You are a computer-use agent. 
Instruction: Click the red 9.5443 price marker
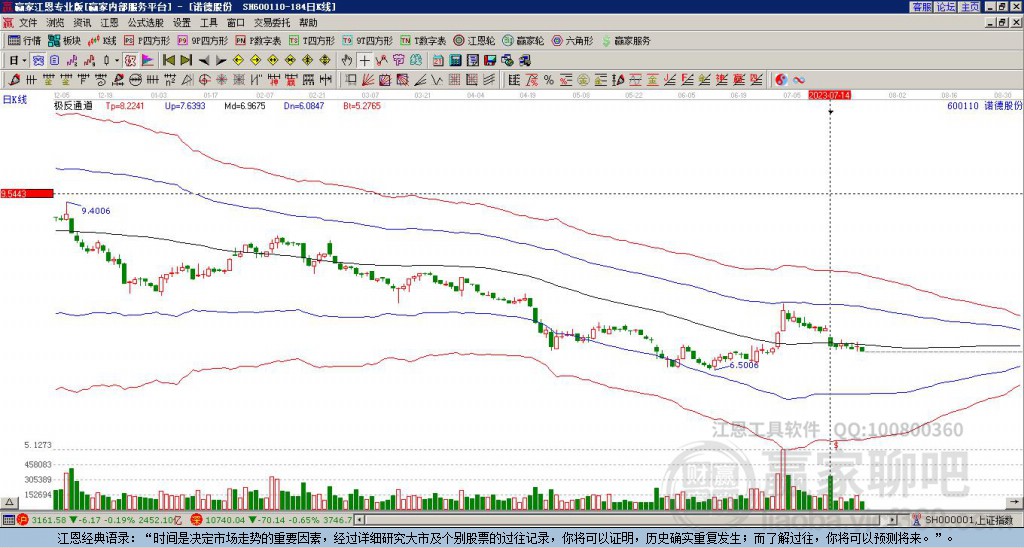coord(27,193)
